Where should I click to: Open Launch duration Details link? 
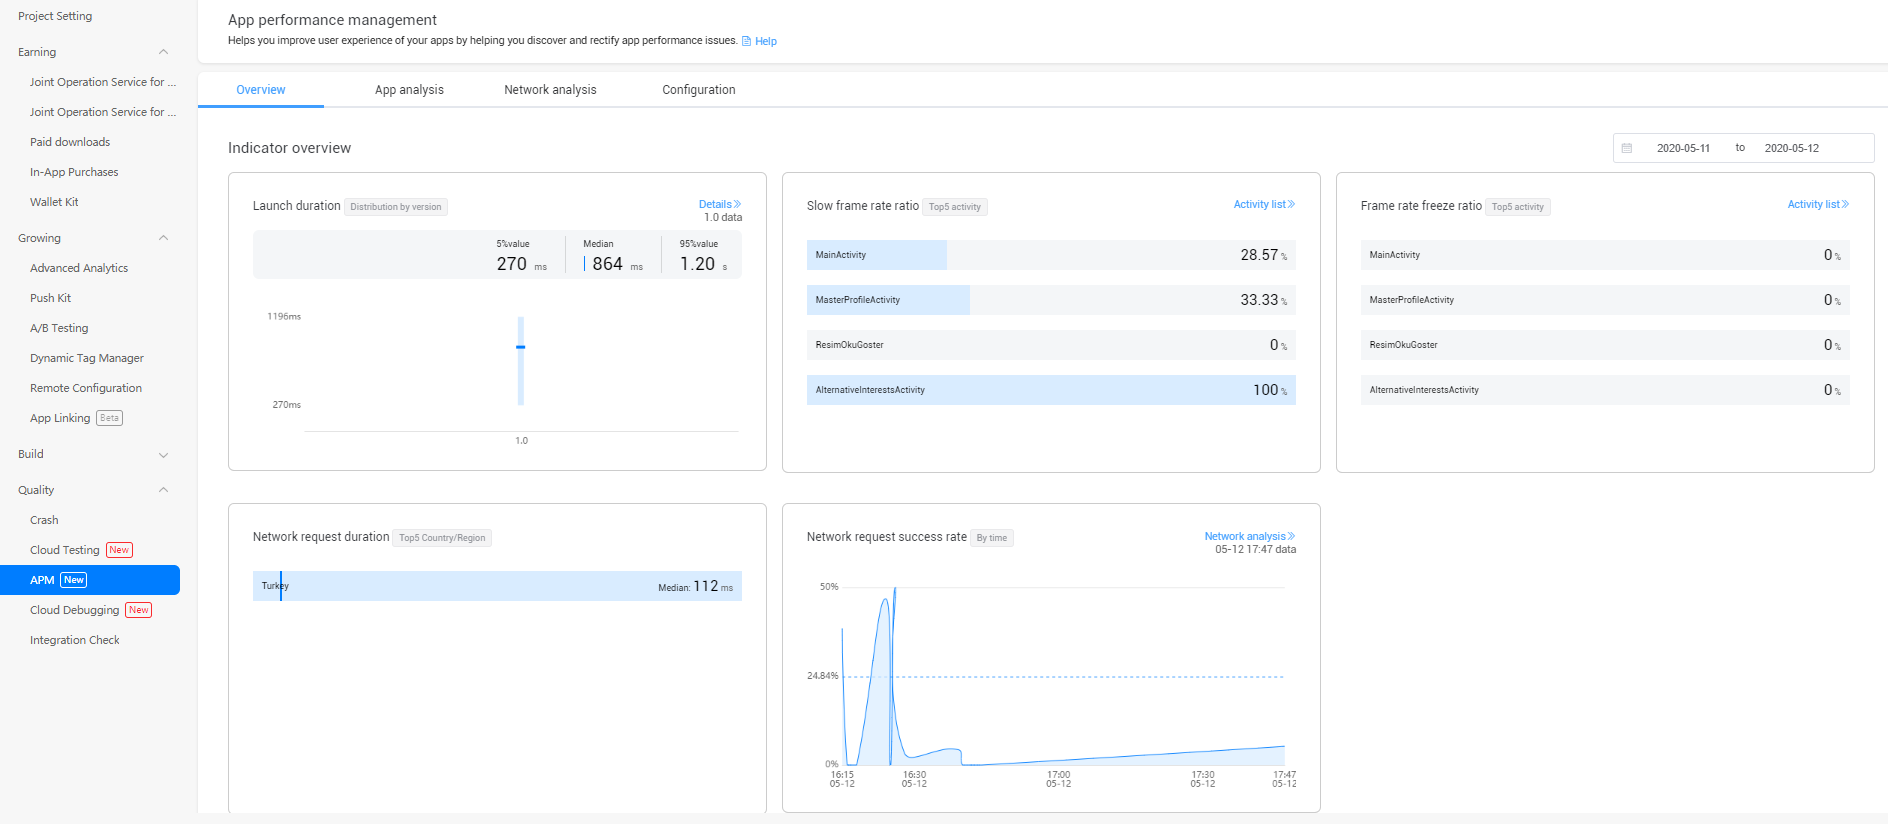pyautogui.click(x=720, y=204)
